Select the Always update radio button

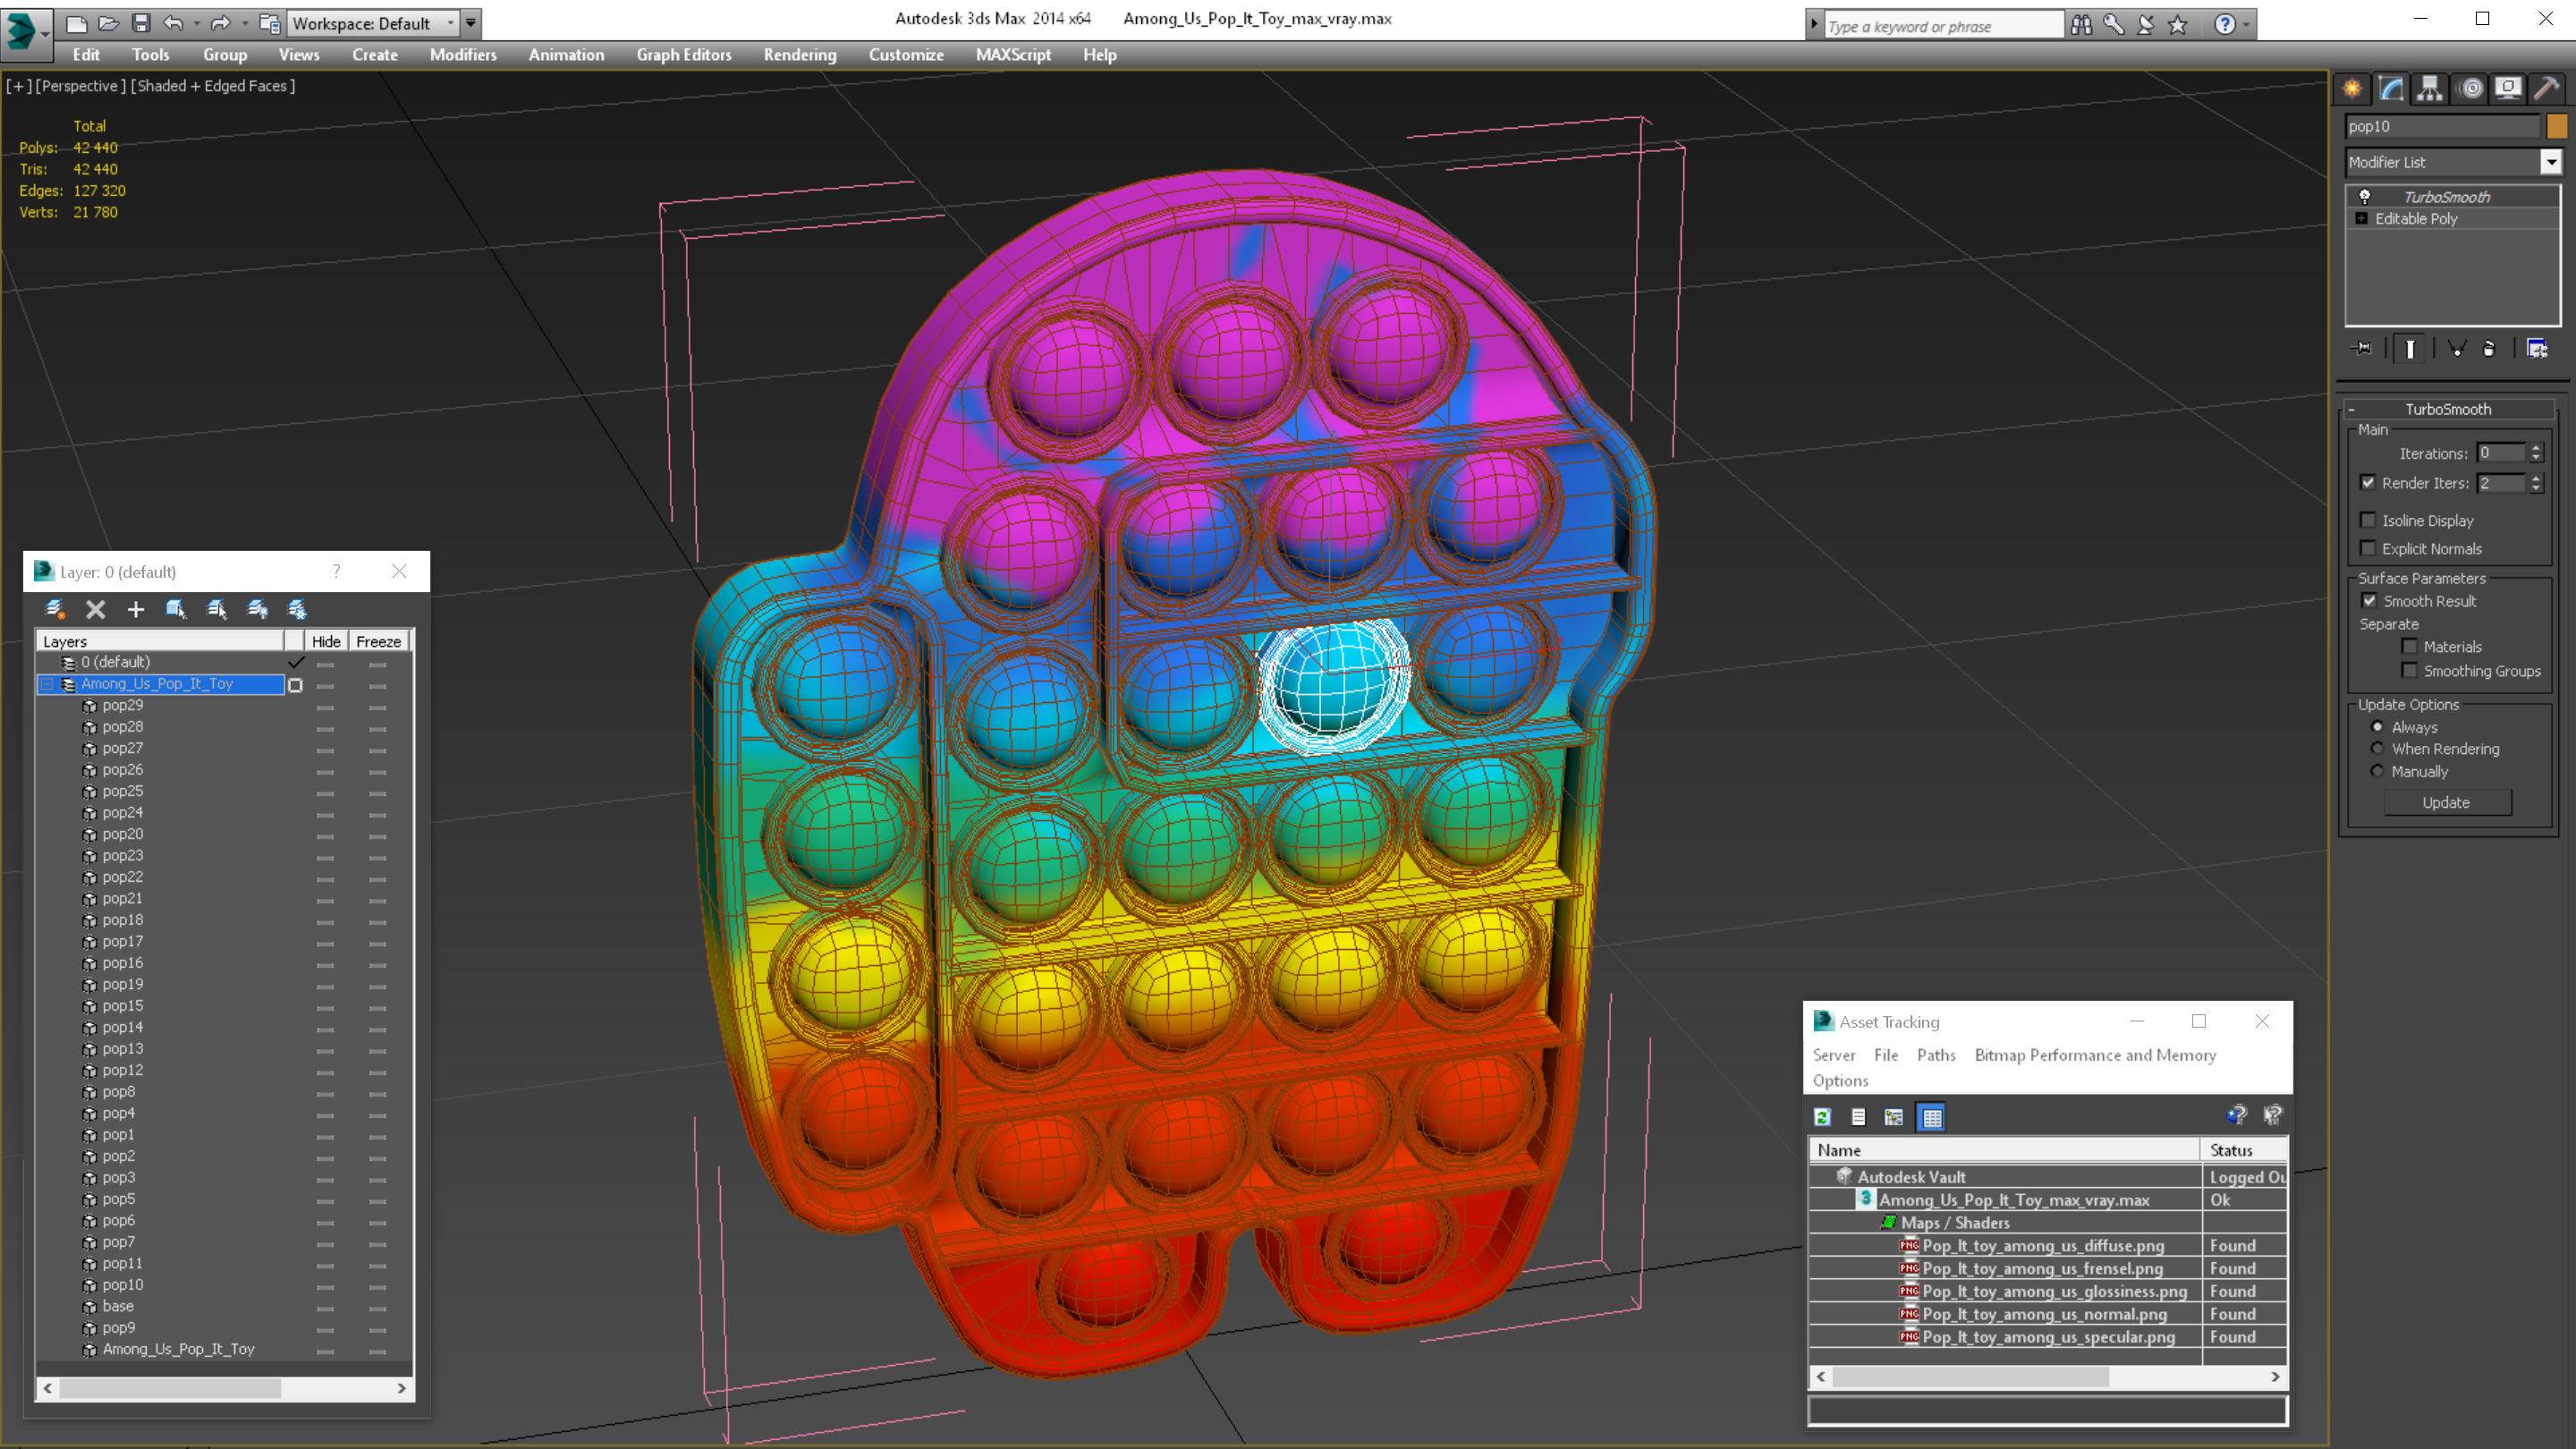(2378, 727)
